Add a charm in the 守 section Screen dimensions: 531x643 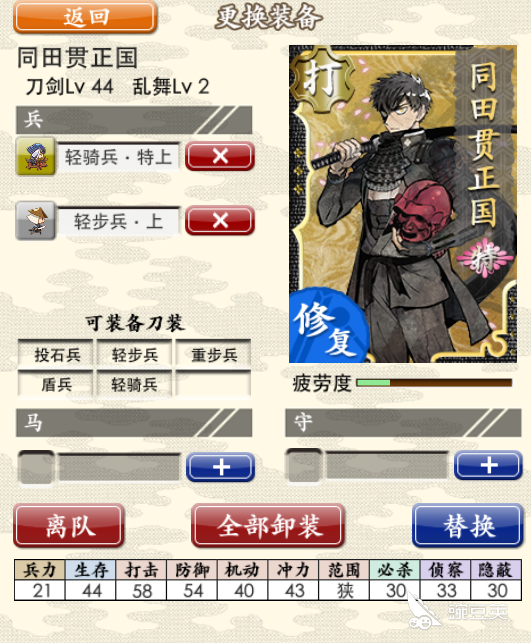pos(488,465)
